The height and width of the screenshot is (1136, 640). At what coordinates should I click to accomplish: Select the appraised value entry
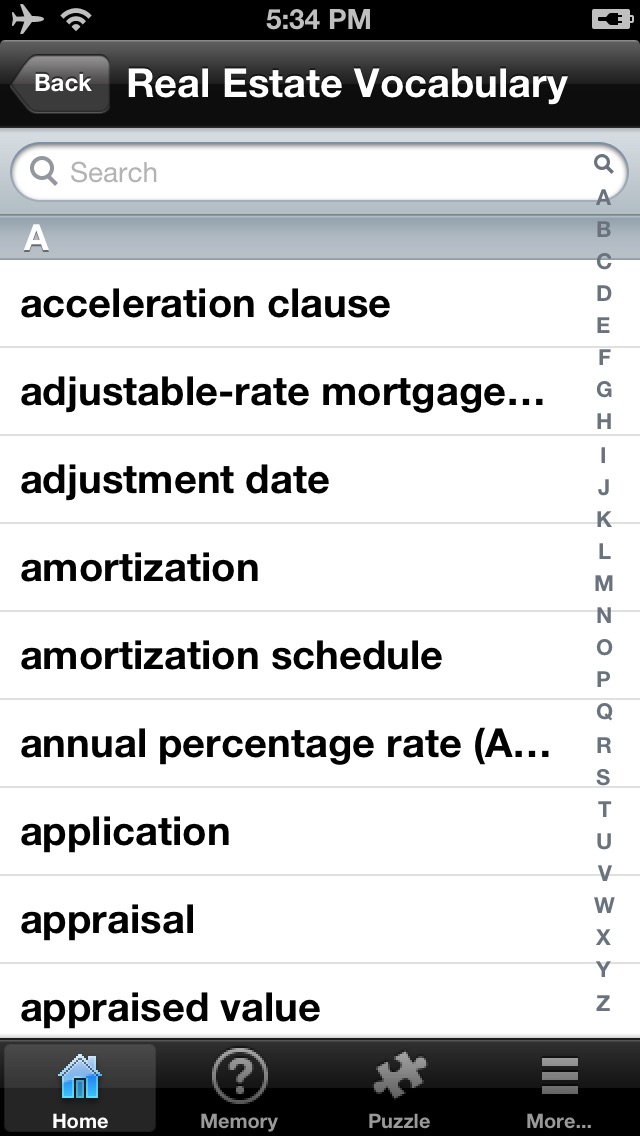coord(320,1008)
